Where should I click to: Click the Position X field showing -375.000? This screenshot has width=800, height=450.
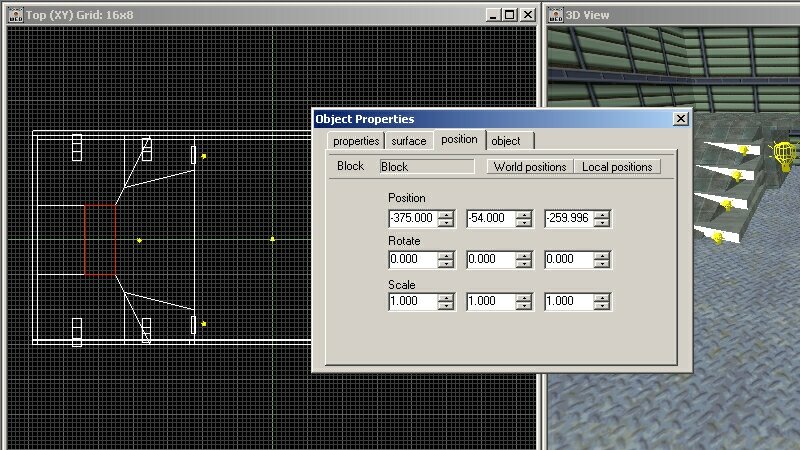point(412,219)
